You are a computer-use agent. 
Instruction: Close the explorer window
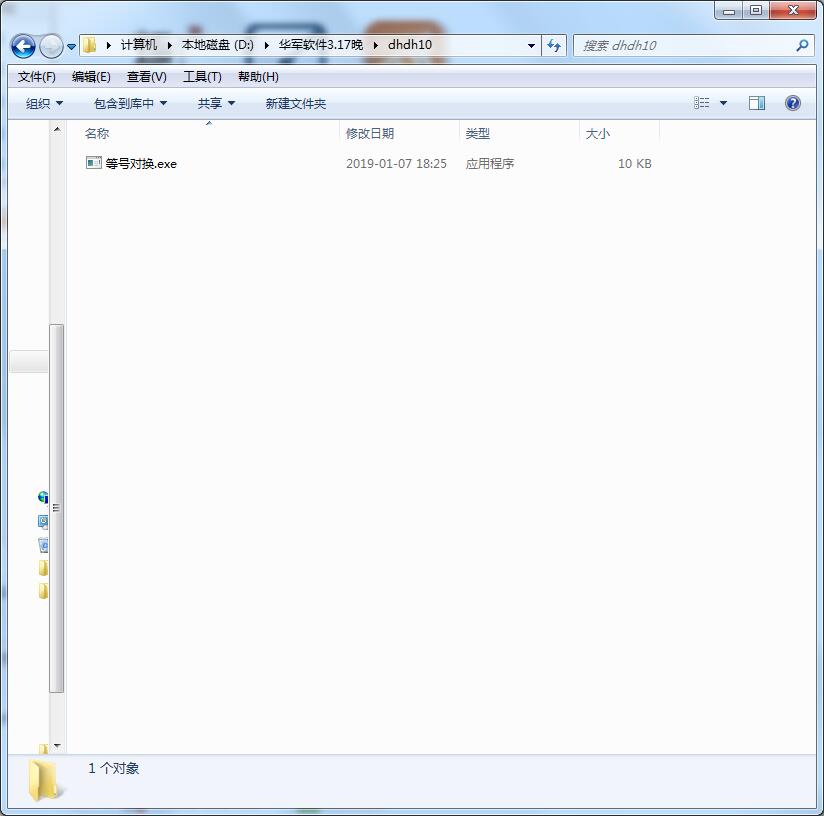793,10
